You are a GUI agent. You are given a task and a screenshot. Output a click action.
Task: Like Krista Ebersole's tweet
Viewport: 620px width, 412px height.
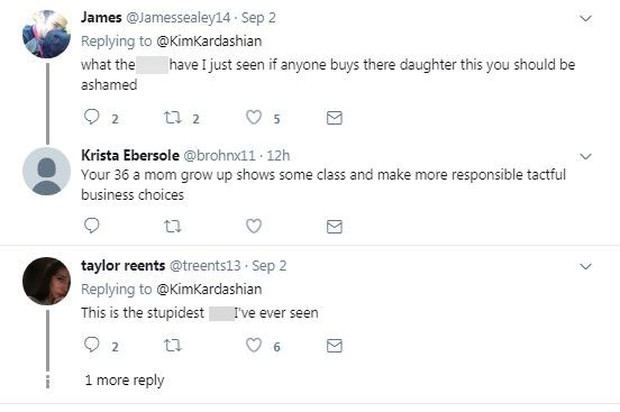253,226
